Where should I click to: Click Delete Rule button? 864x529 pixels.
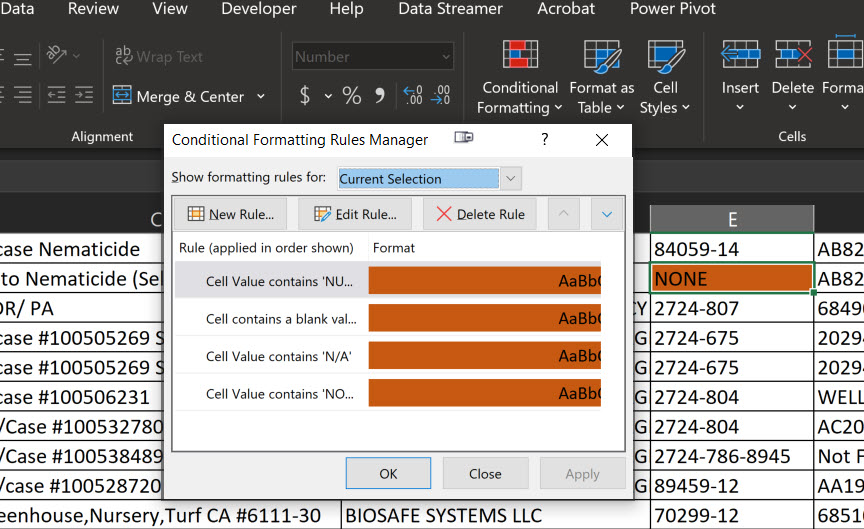tap(480, 214)
